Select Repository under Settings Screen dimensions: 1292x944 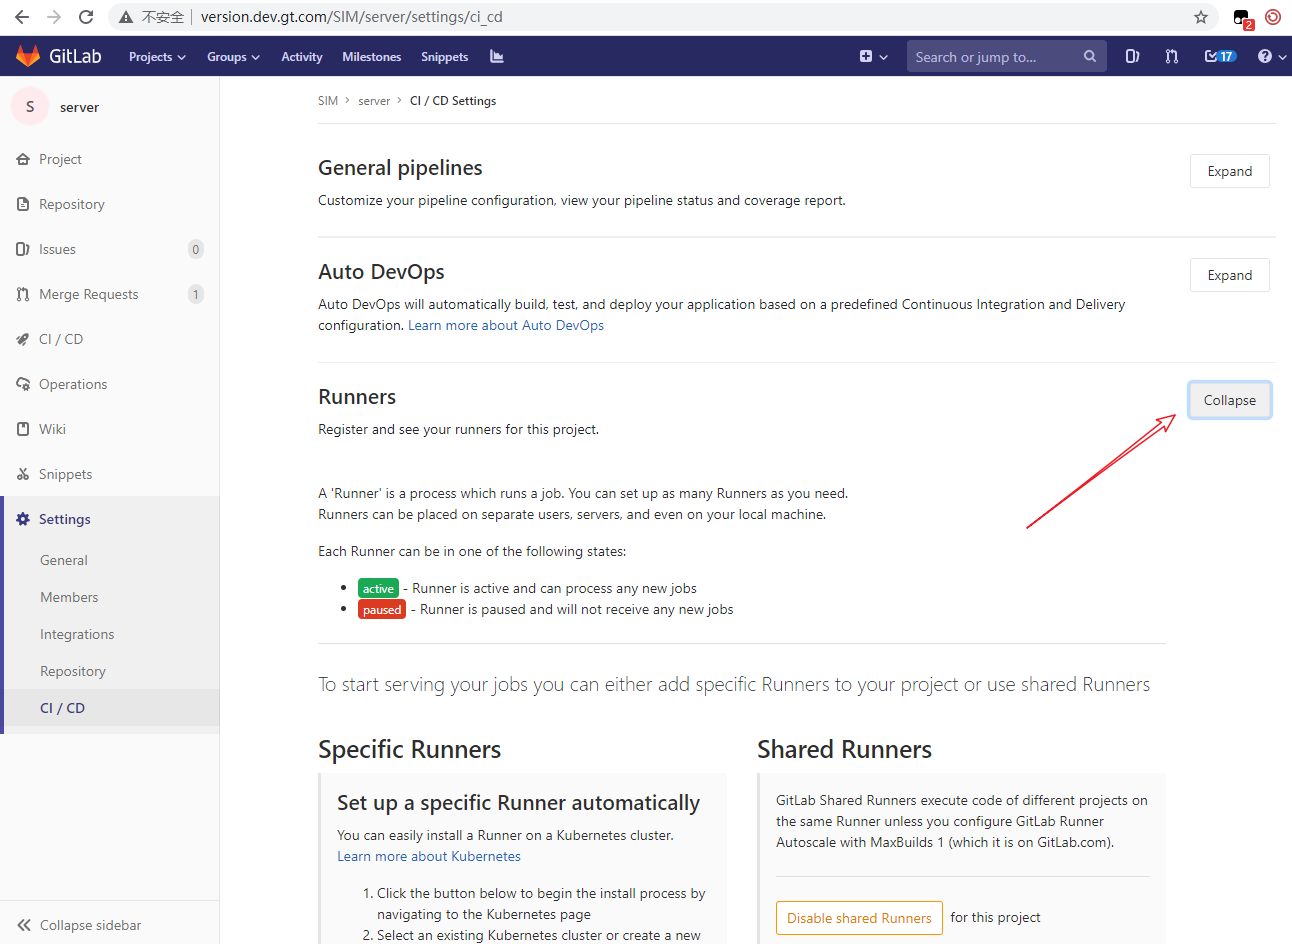[73, 671]
